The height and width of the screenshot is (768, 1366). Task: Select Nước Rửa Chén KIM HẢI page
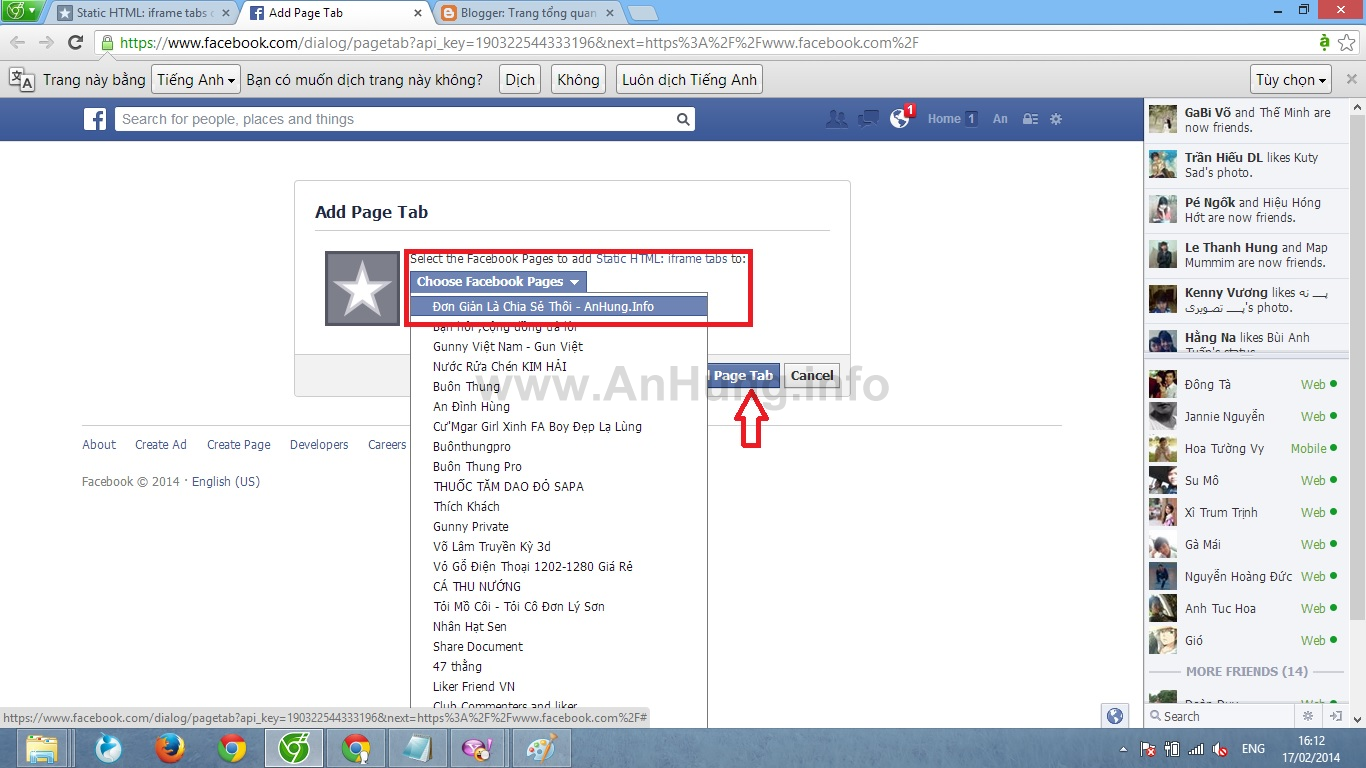559,366
